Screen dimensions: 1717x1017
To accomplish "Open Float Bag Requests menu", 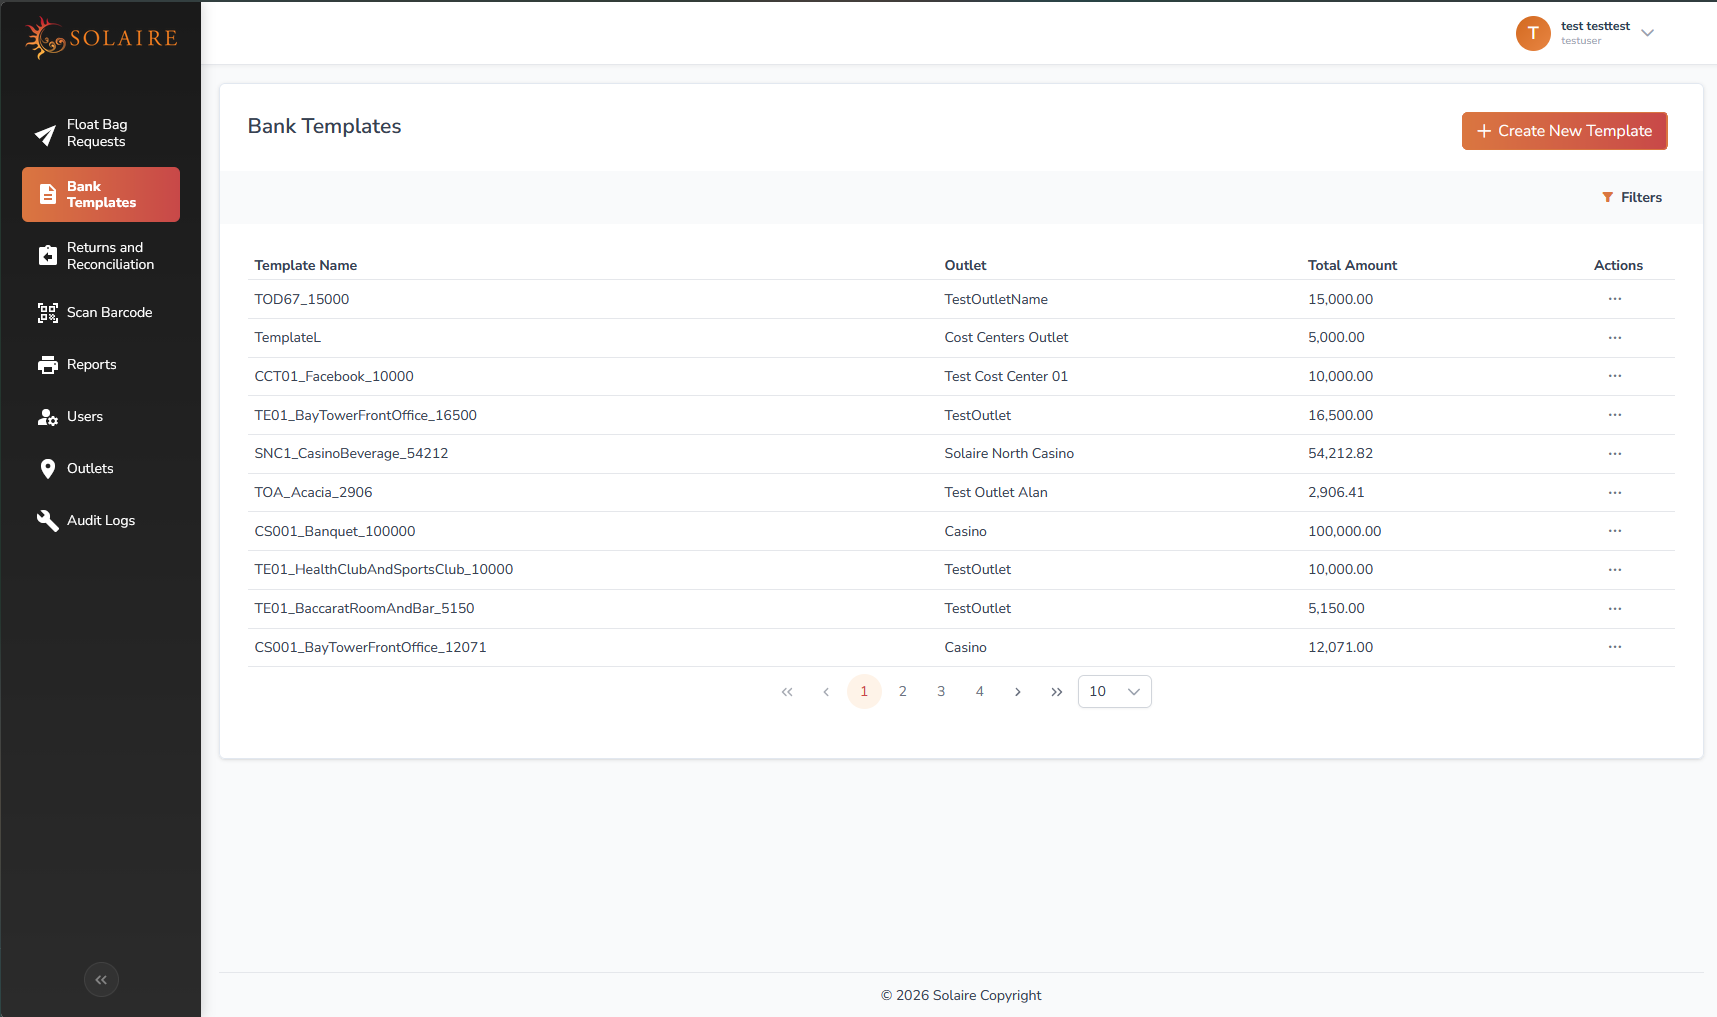I will tap(101, 134).
